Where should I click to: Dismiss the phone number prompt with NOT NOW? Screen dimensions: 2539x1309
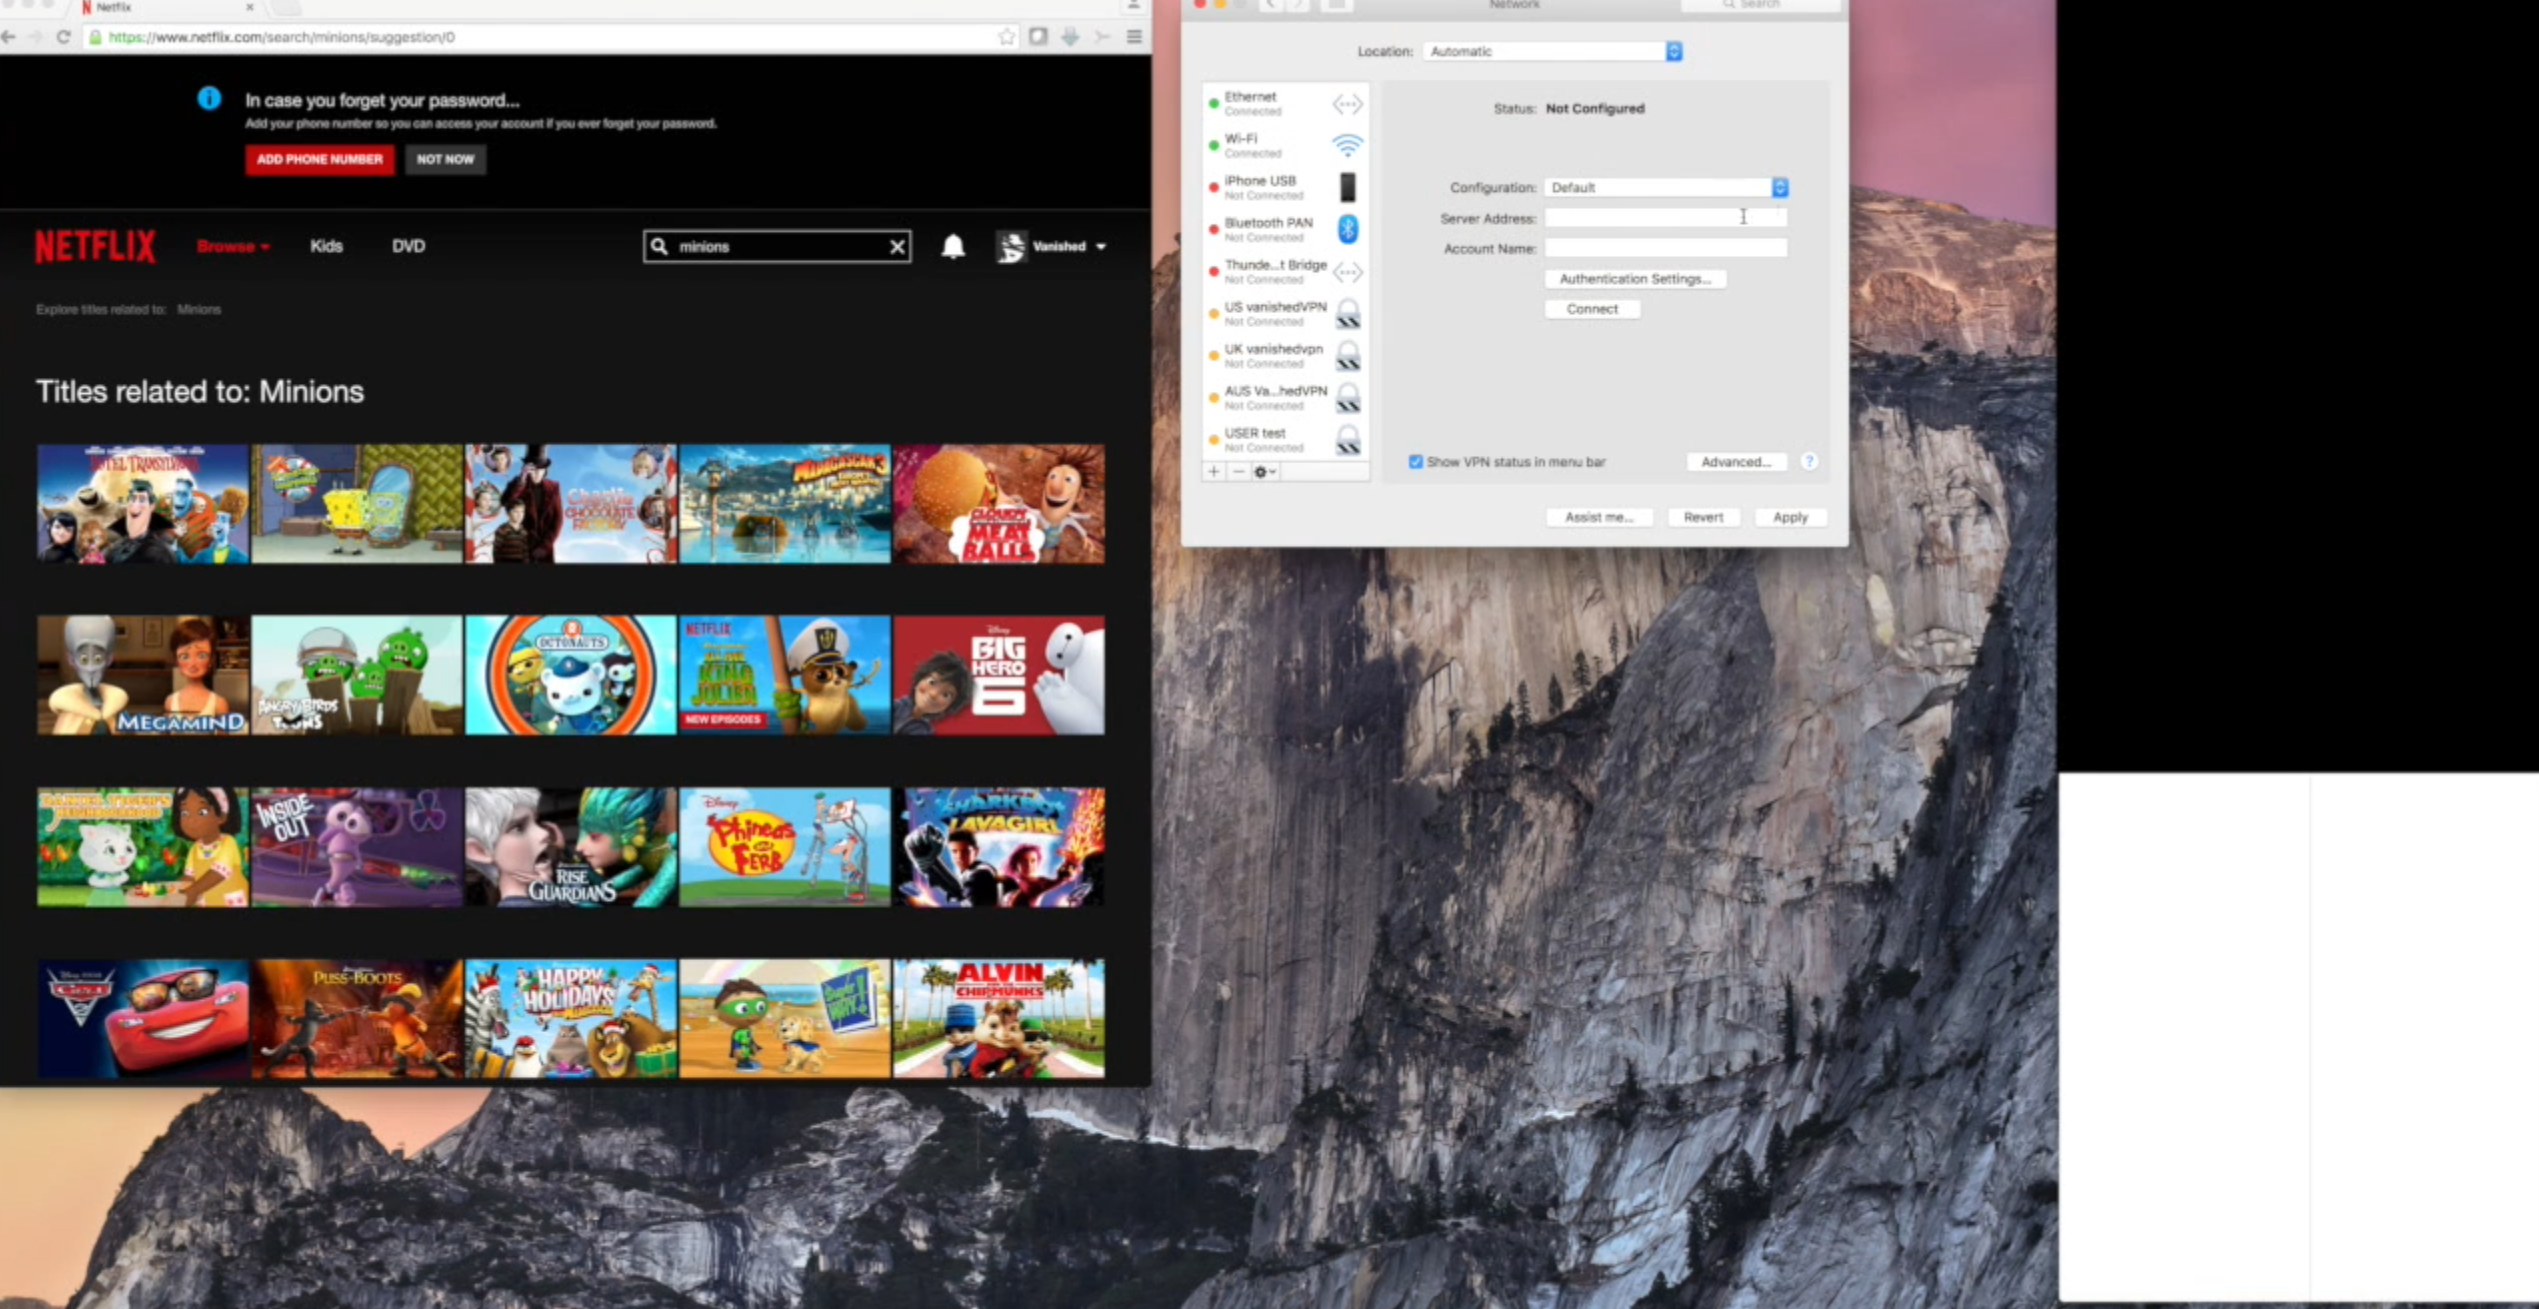(445, 159)
